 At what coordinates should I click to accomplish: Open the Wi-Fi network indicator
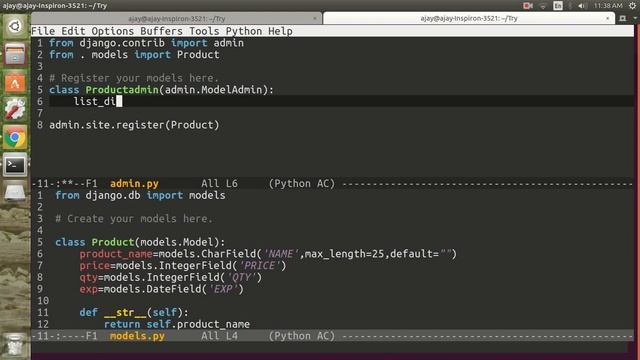[543, 6]
